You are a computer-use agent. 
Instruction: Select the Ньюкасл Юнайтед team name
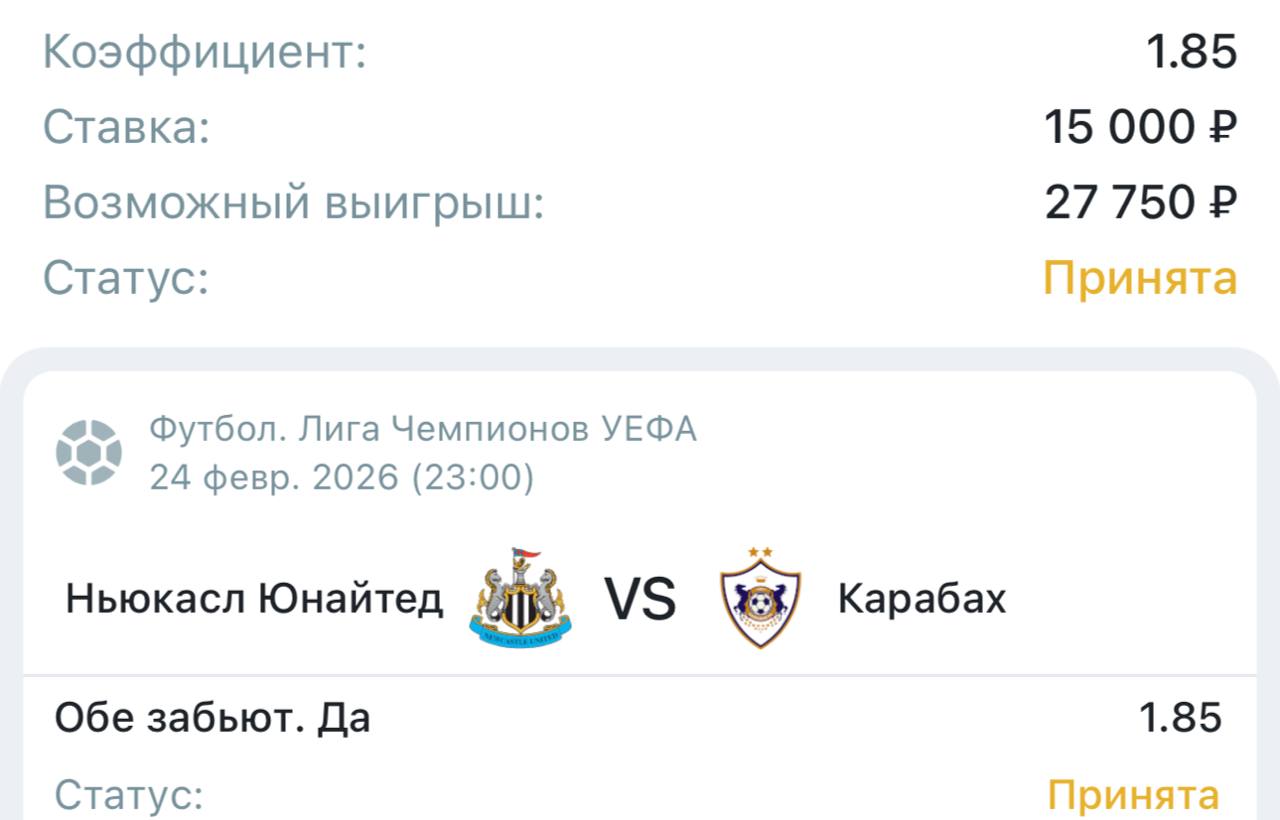click(254, 599)
